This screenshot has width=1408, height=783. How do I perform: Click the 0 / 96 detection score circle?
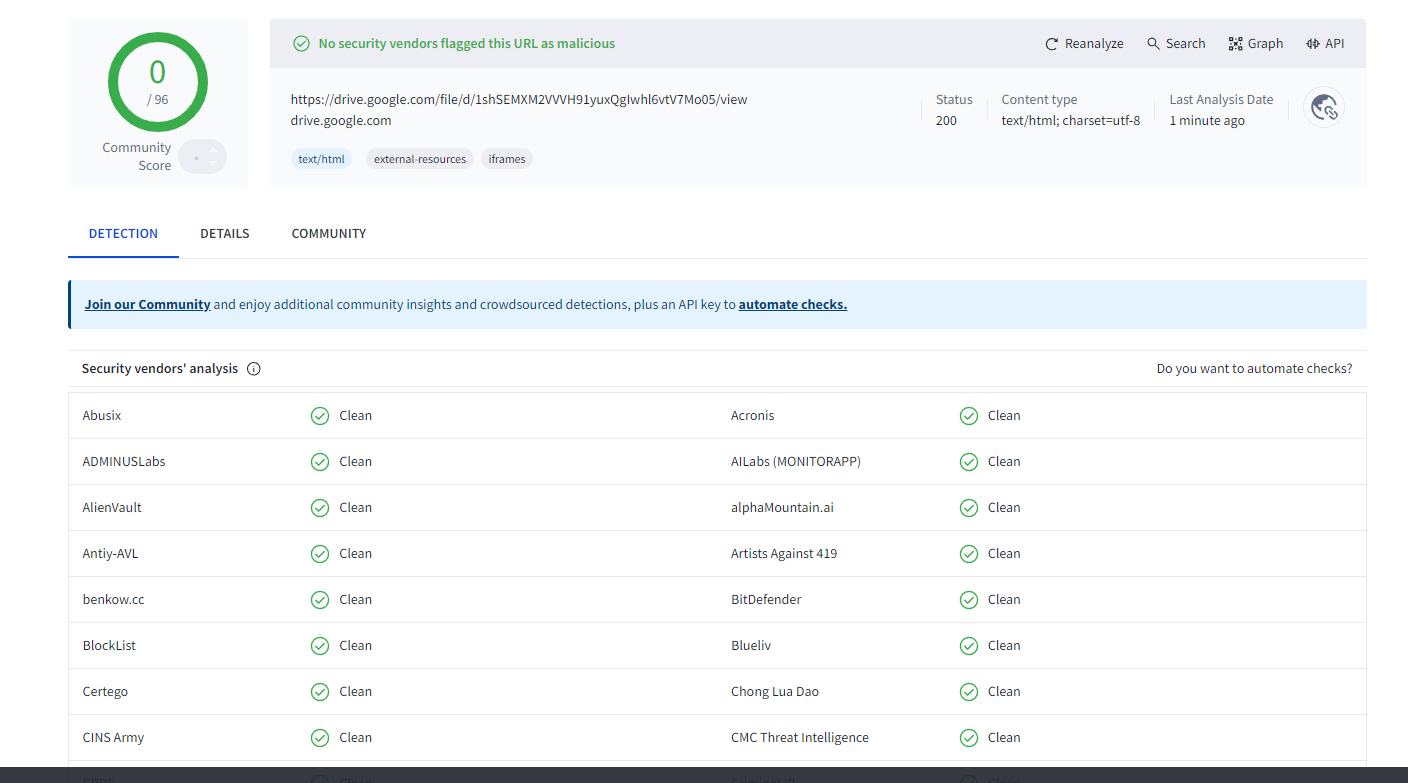coord(158,82)
